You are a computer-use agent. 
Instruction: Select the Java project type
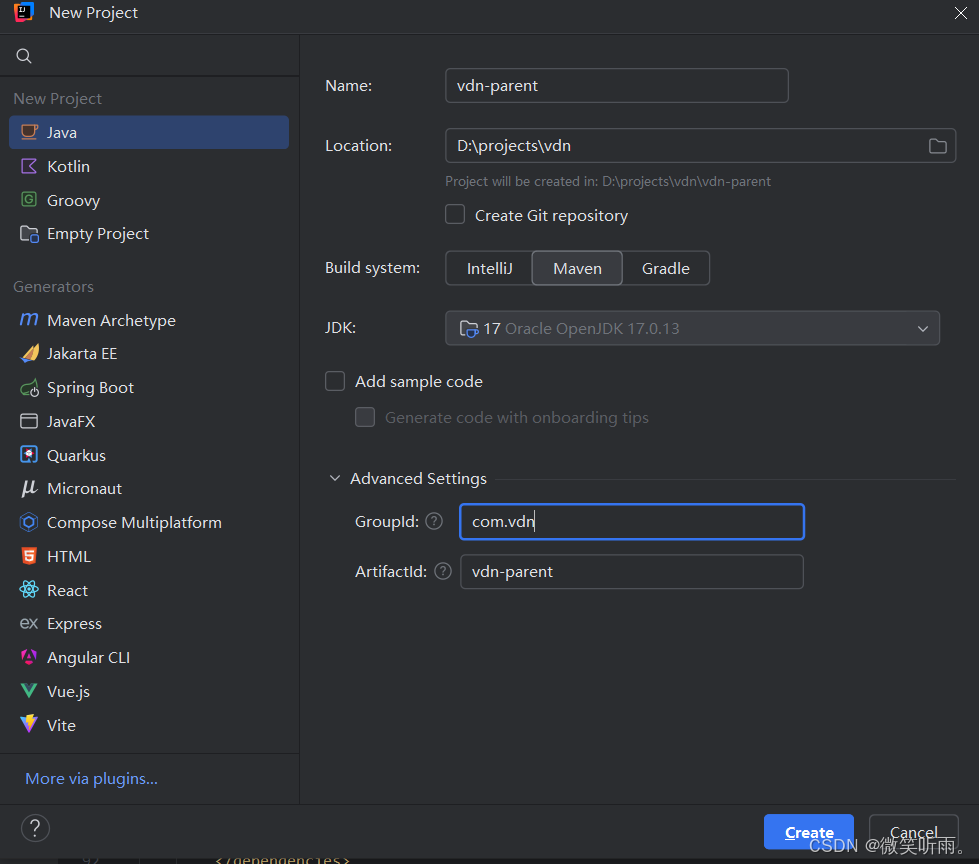[149, 132]
